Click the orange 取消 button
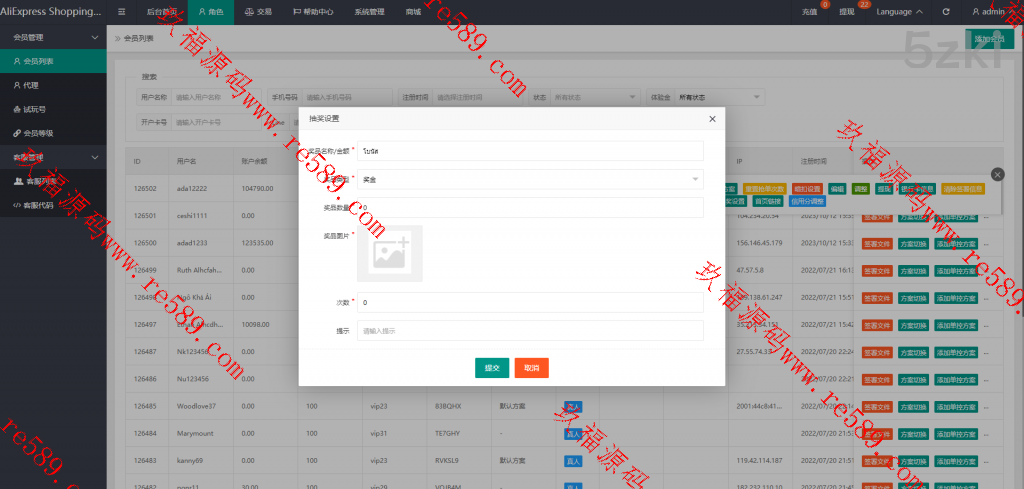Viewport: 1024px width, 489px height. (531, 368)
